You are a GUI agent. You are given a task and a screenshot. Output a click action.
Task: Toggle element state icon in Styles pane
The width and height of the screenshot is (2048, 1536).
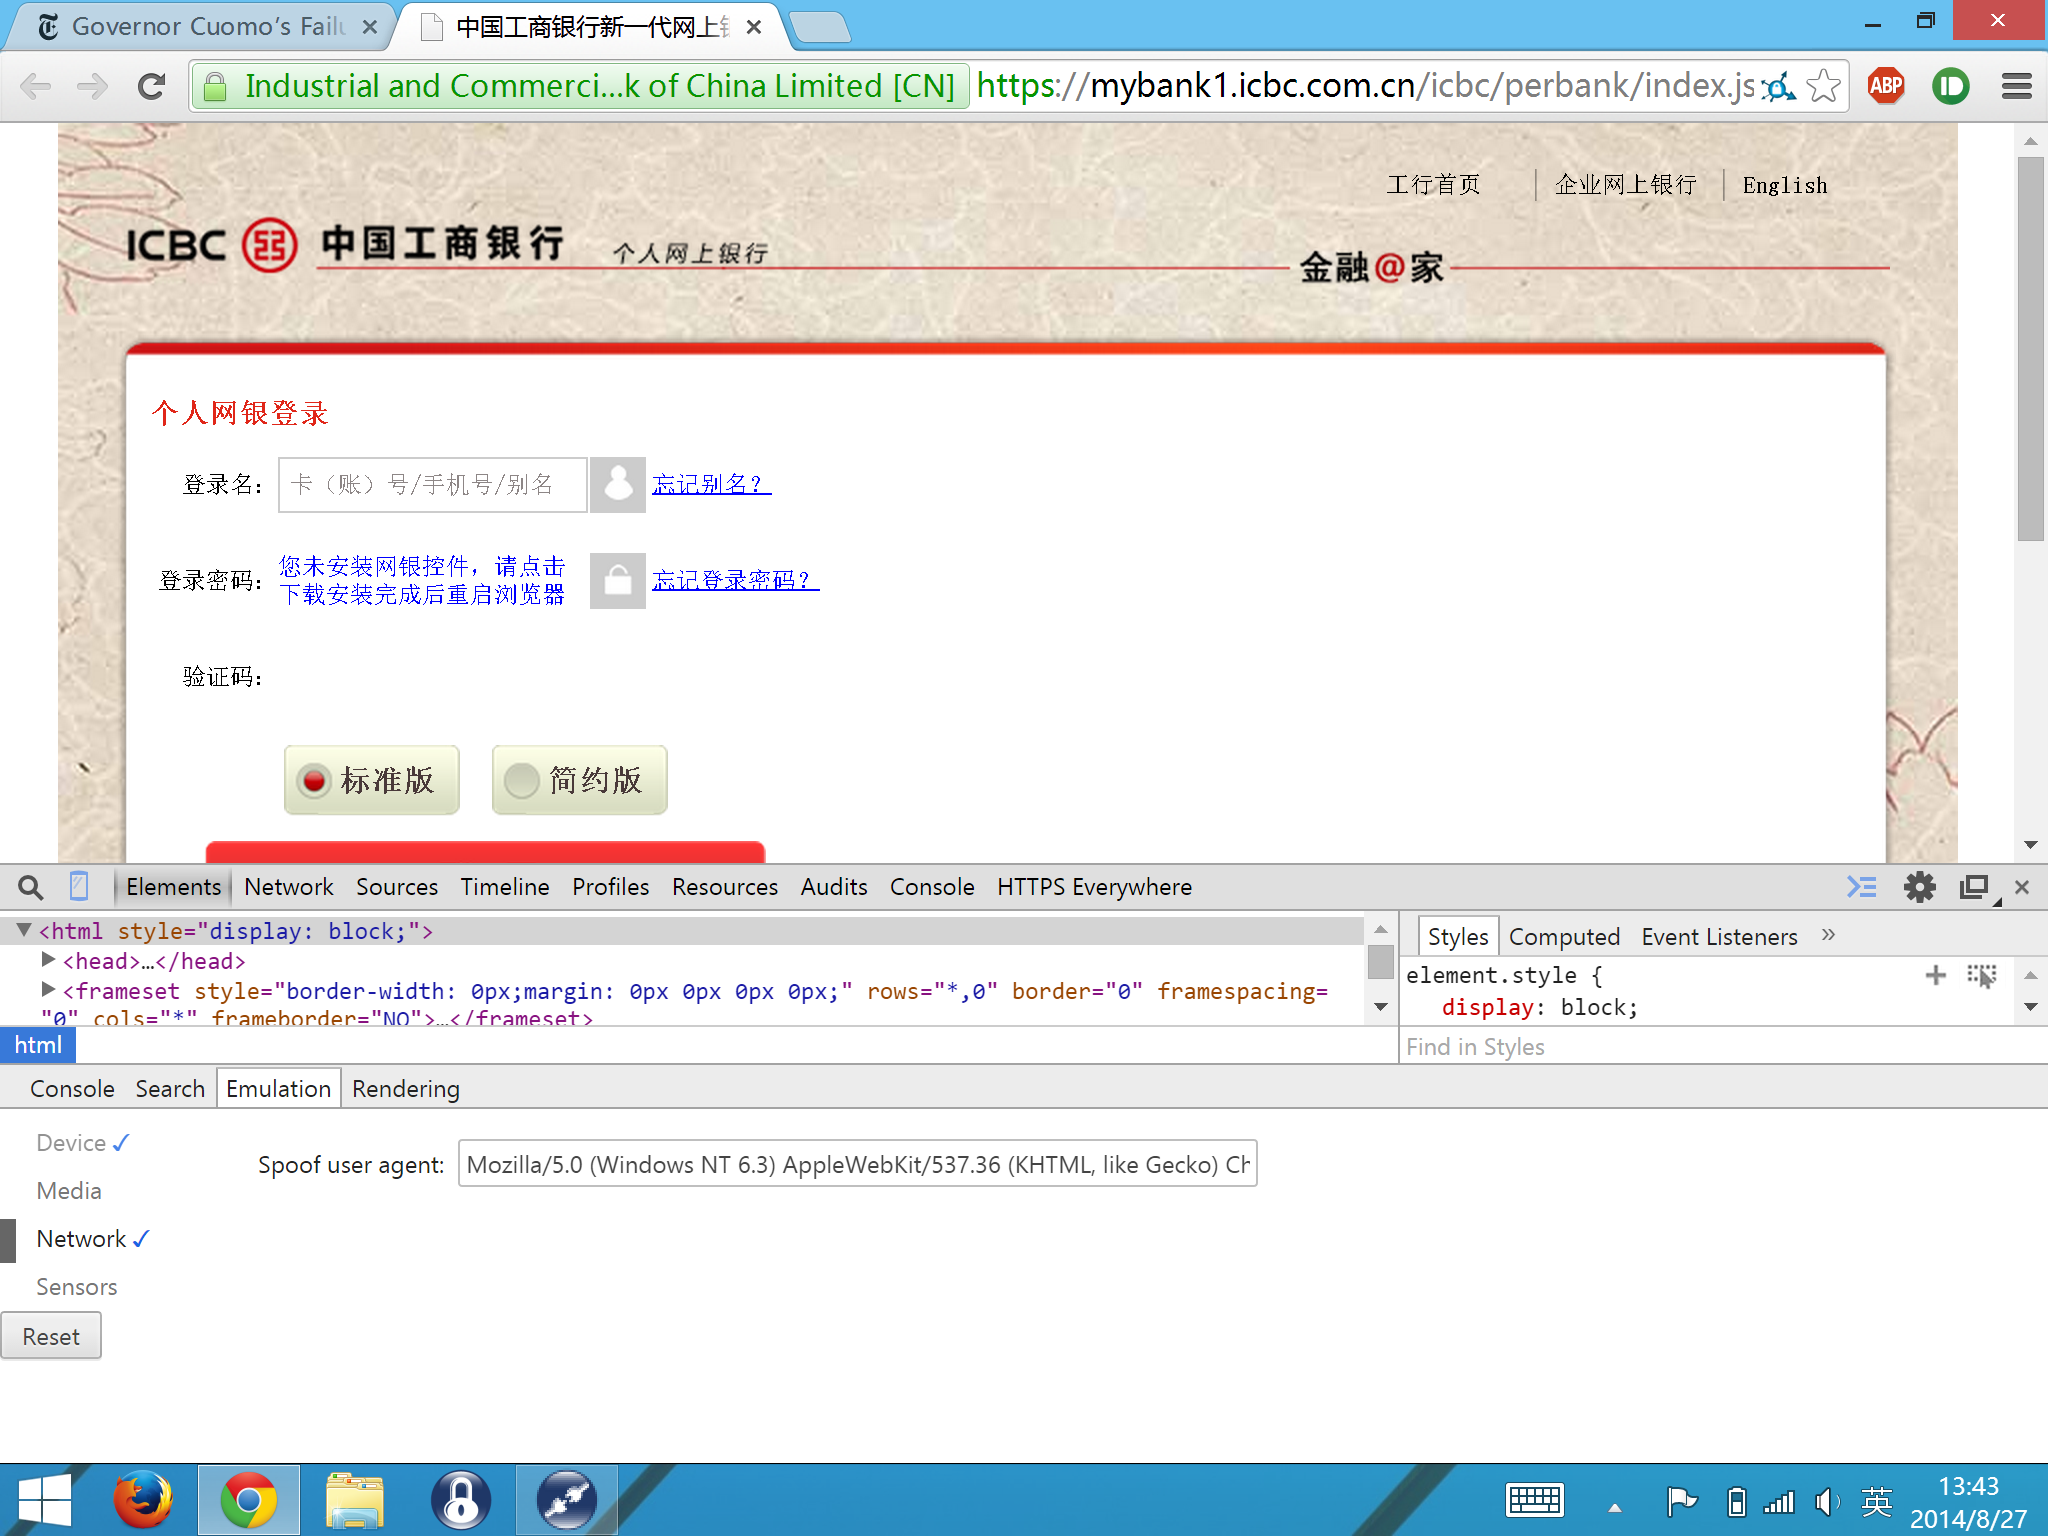[x=1981, y=975]
